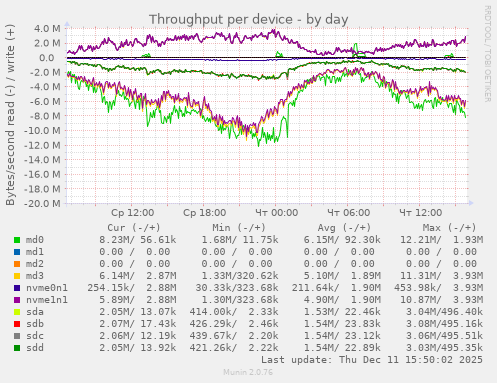
Task: Click the 'Last update: Thu Dec 11 15:50:02 2025' text
Action: (x=372, y=360)
